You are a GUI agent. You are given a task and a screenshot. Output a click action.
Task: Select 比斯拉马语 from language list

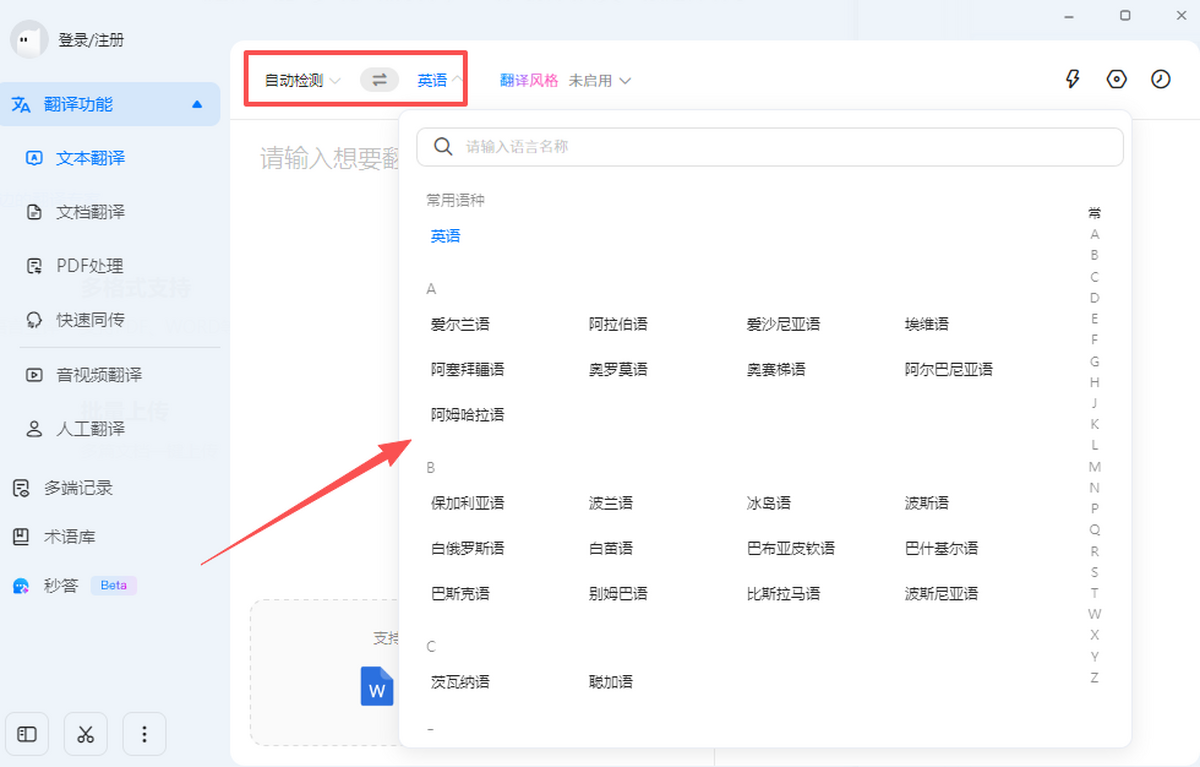pos(783,594)
